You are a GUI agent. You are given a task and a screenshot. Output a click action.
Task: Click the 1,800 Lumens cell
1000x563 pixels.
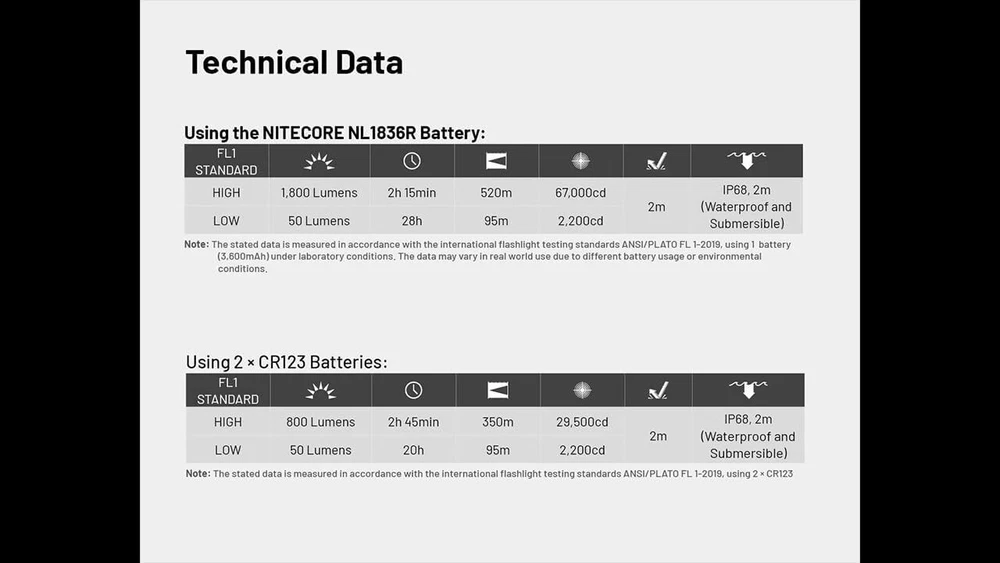point(319,193)
